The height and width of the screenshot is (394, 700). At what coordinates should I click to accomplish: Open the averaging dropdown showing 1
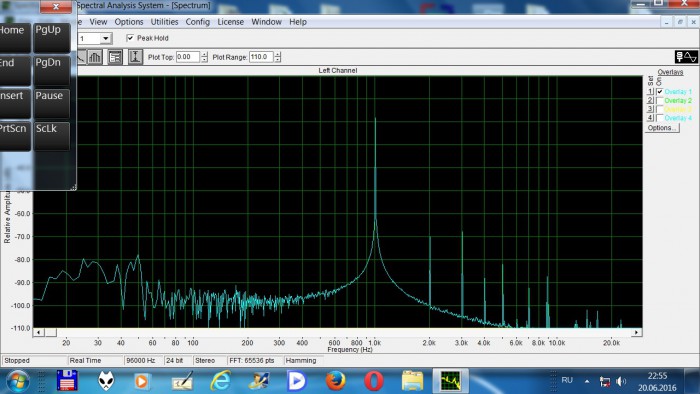[106, 38]
